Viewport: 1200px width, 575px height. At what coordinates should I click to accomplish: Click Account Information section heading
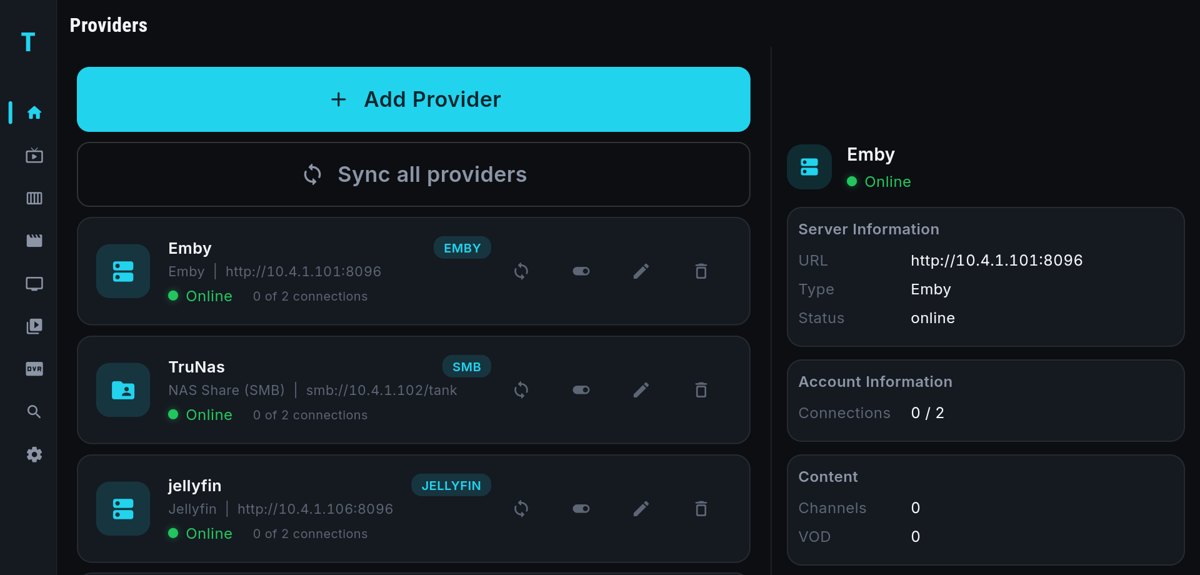pyautogui.click(x=875, y=382)
